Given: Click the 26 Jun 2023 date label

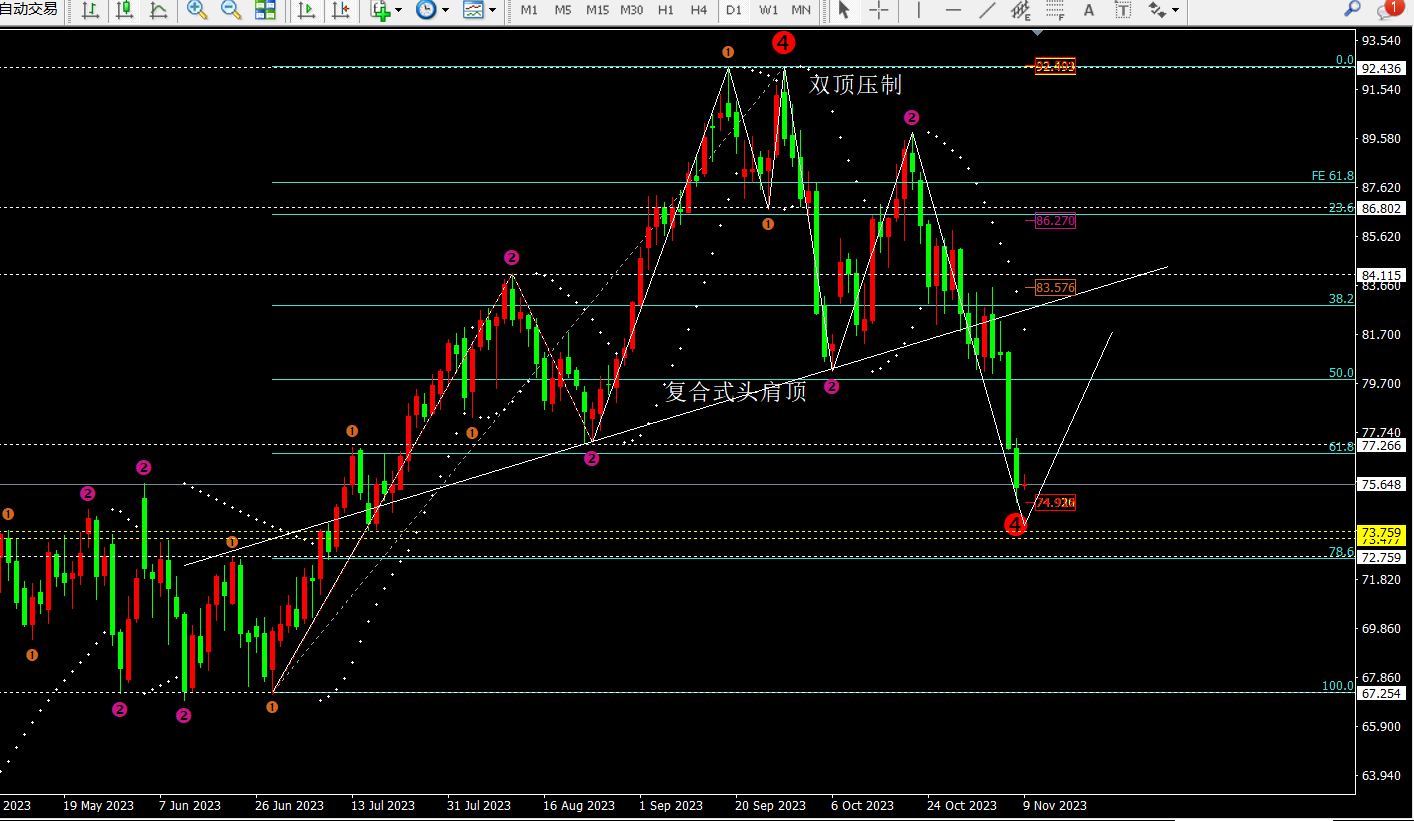Looking at the screenshot, I should pyautogui.click(x=290, y=805).
